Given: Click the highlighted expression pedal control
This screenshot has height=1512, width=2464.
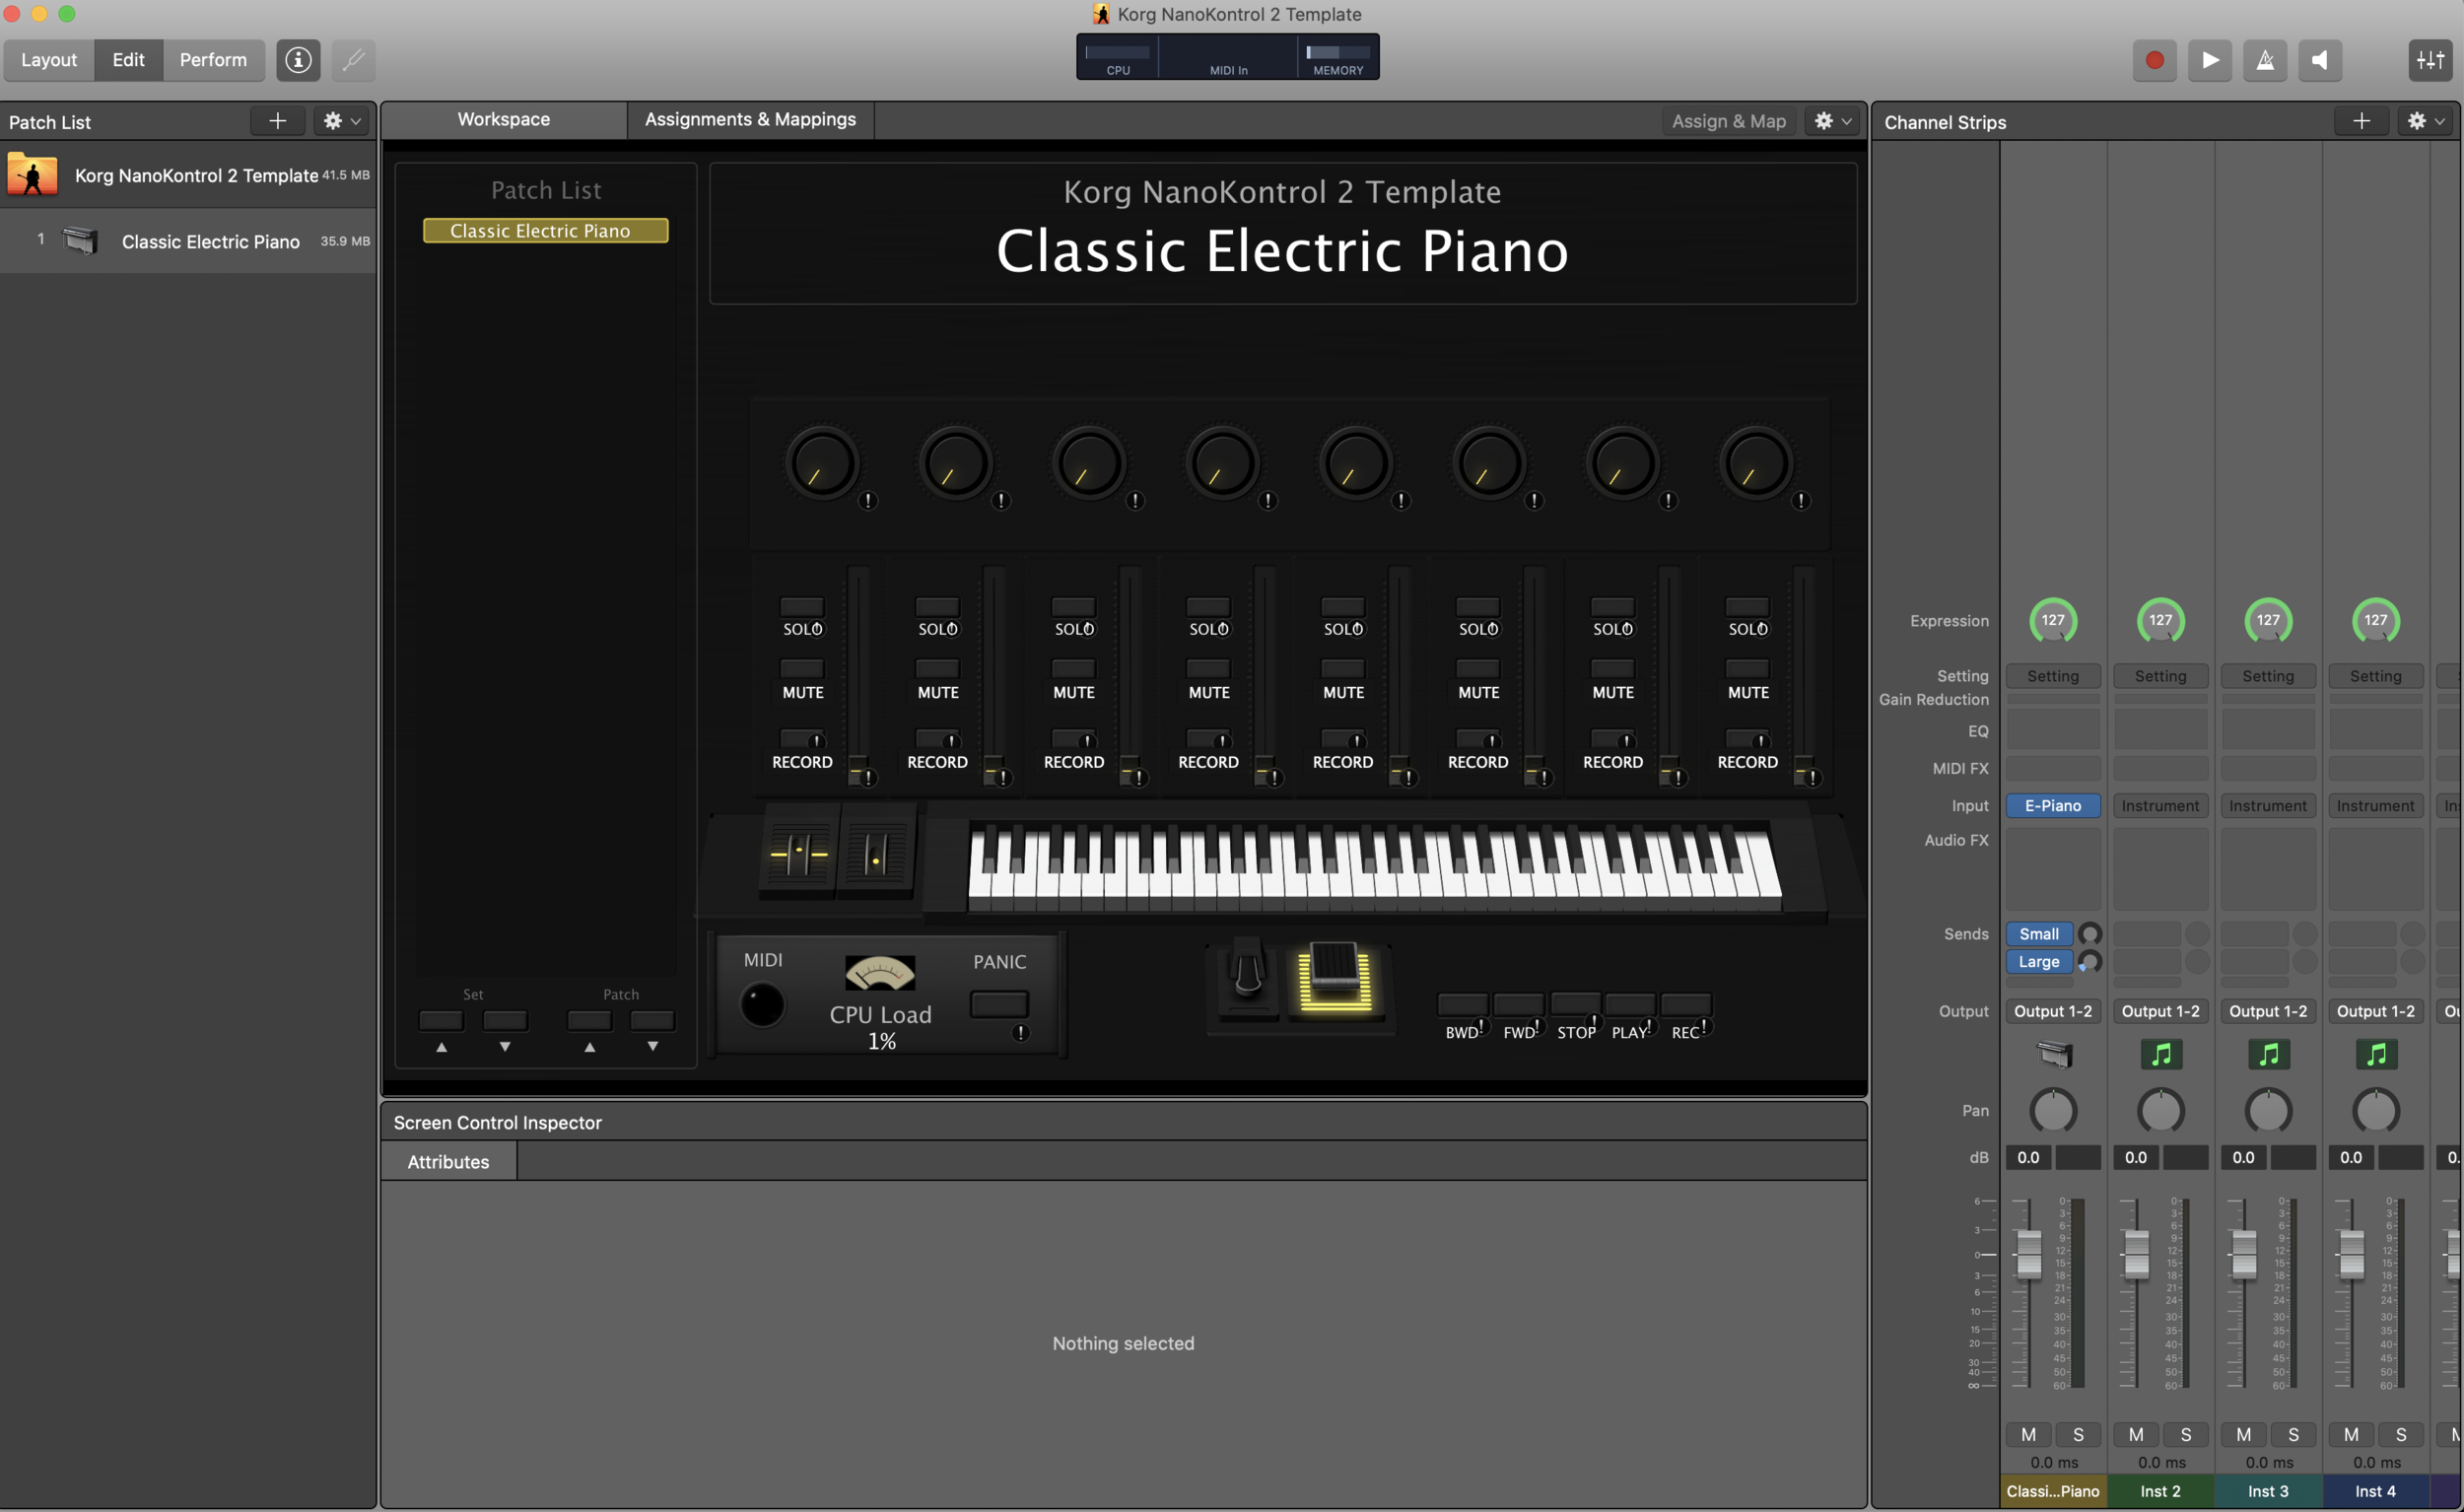Looking at the screenshot, I should click(1335, 976).
